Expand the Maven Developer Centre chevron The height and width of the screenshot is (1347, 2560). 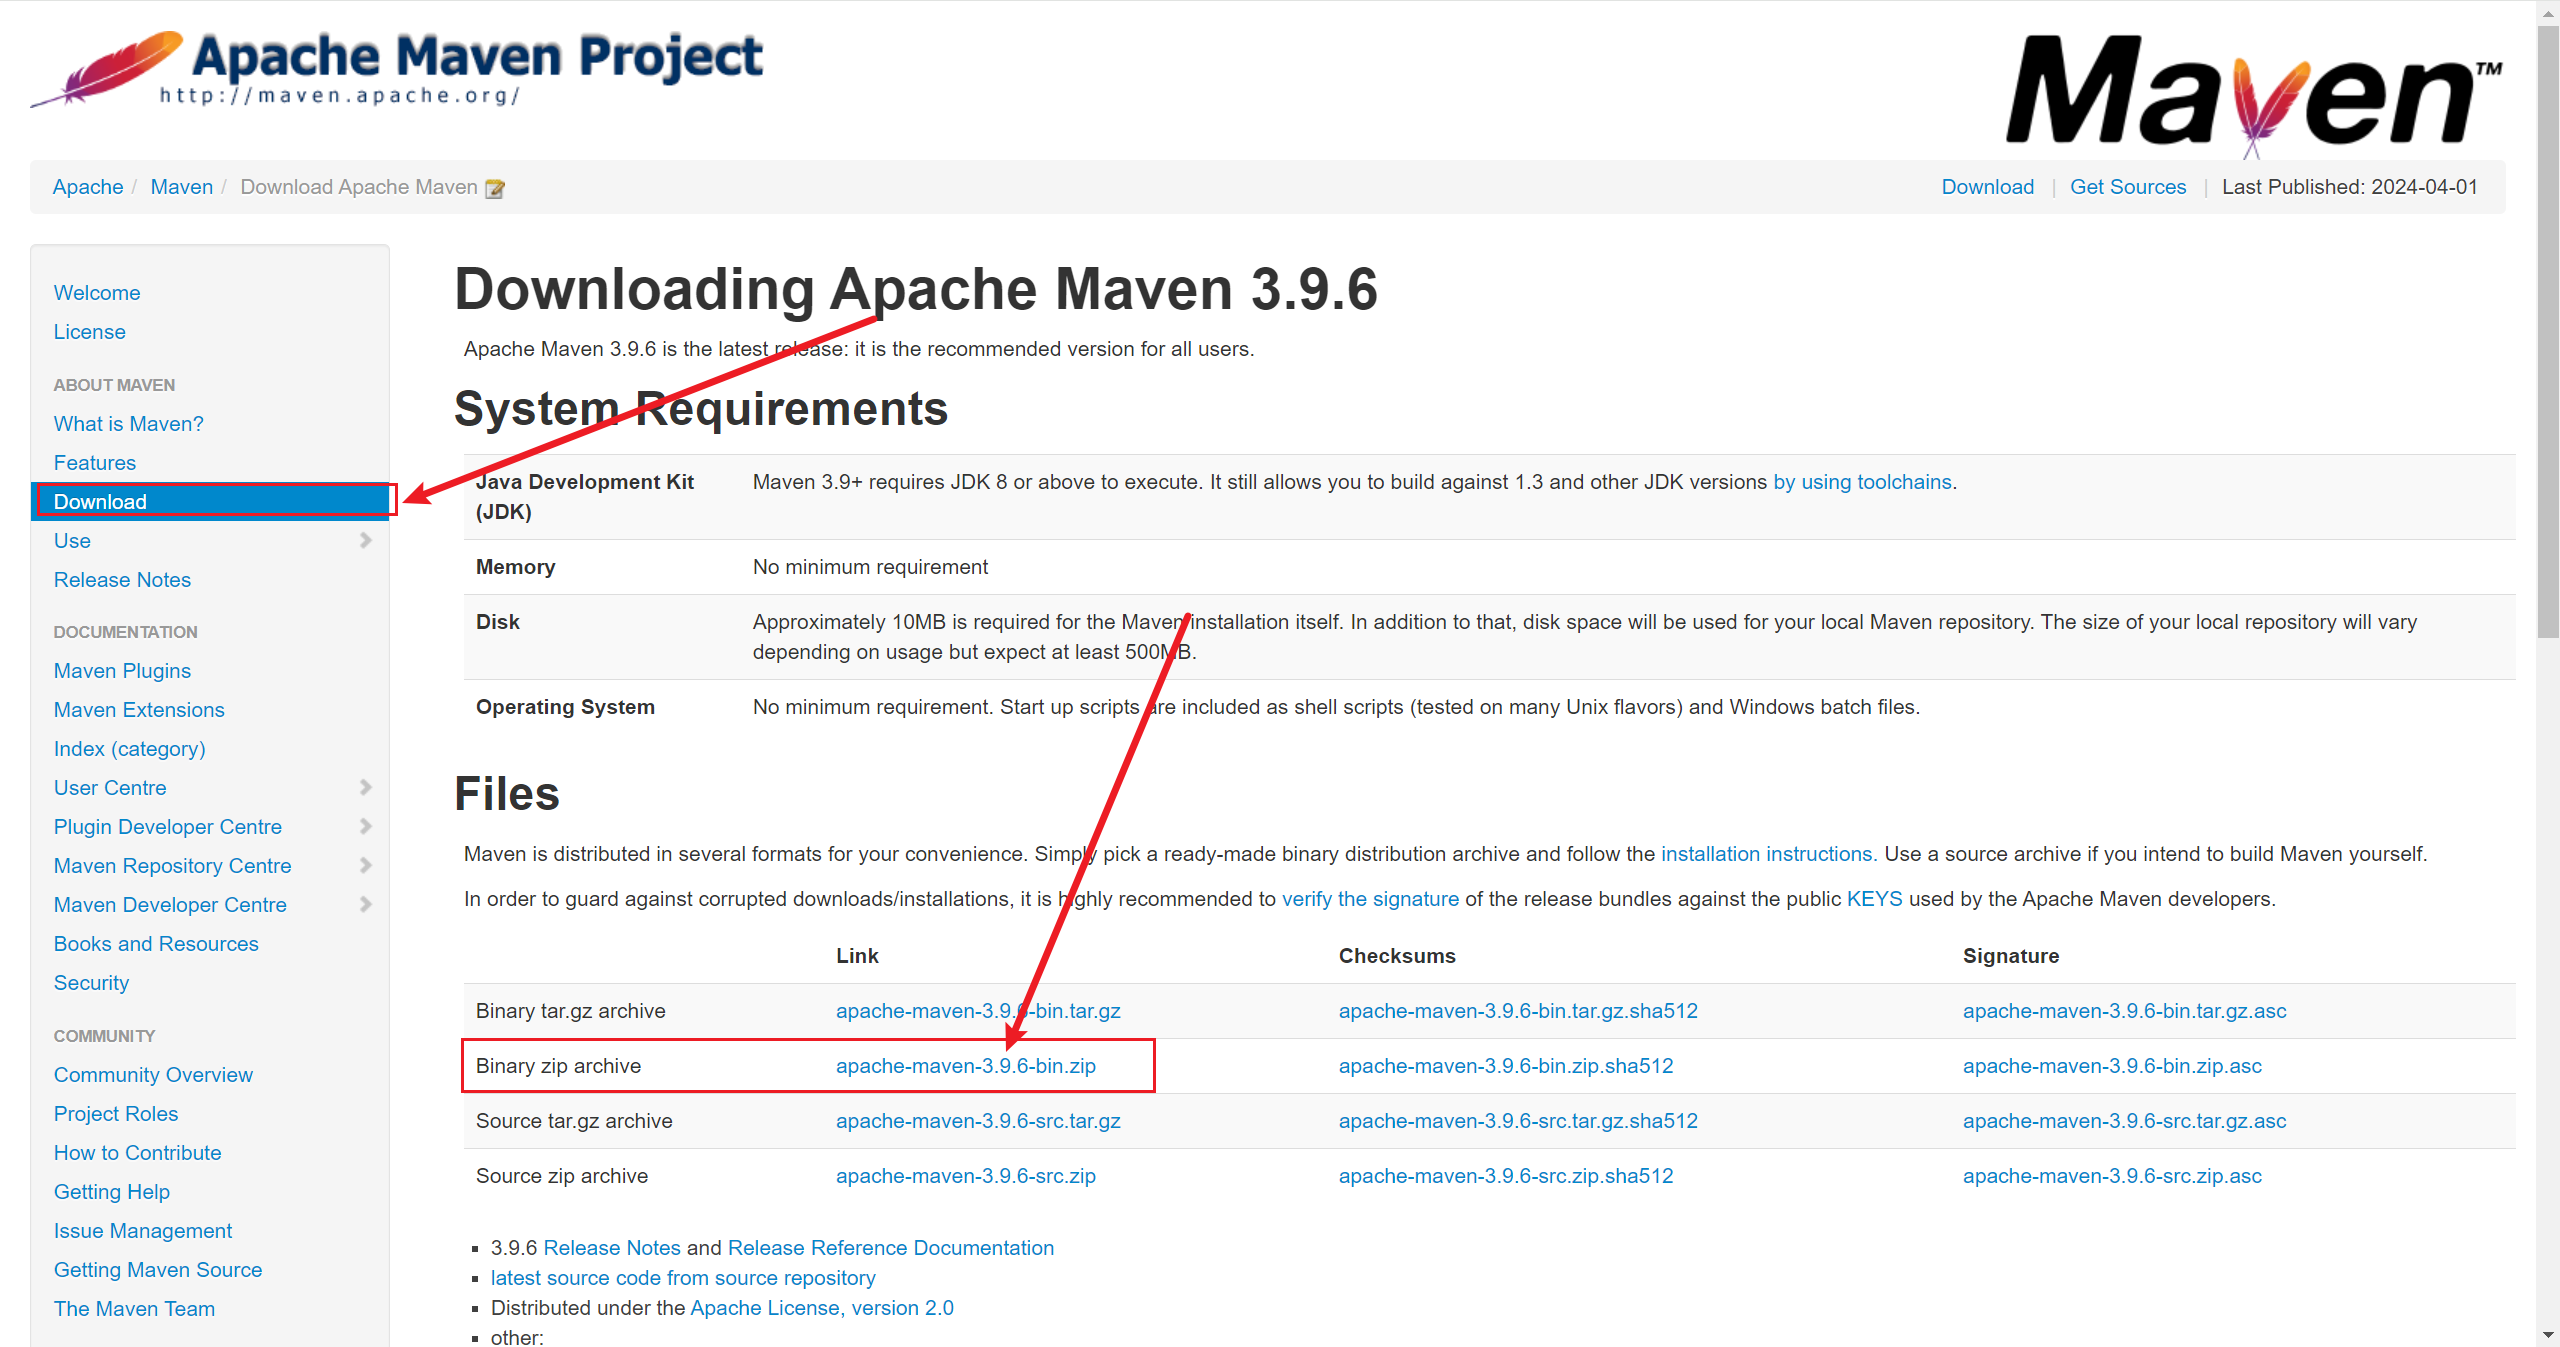(365, 905)
